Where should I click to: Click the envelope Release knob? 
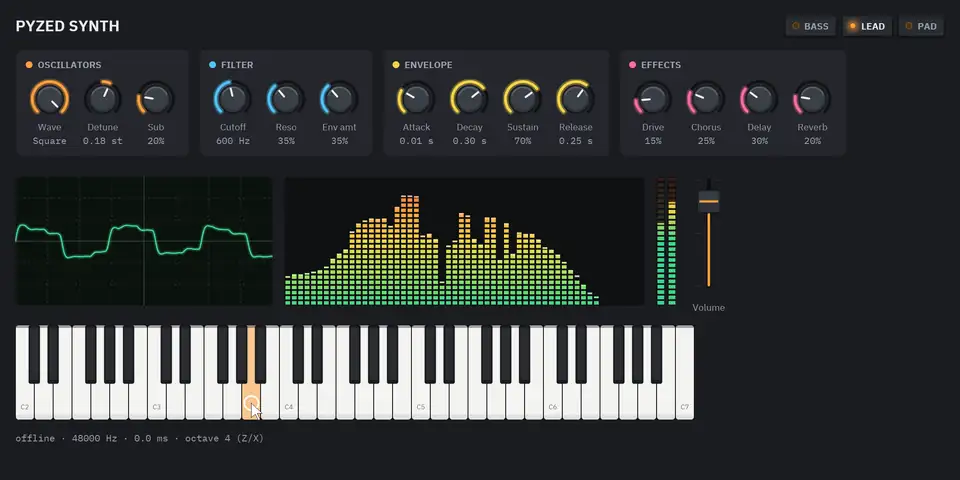tap(576, 98)
